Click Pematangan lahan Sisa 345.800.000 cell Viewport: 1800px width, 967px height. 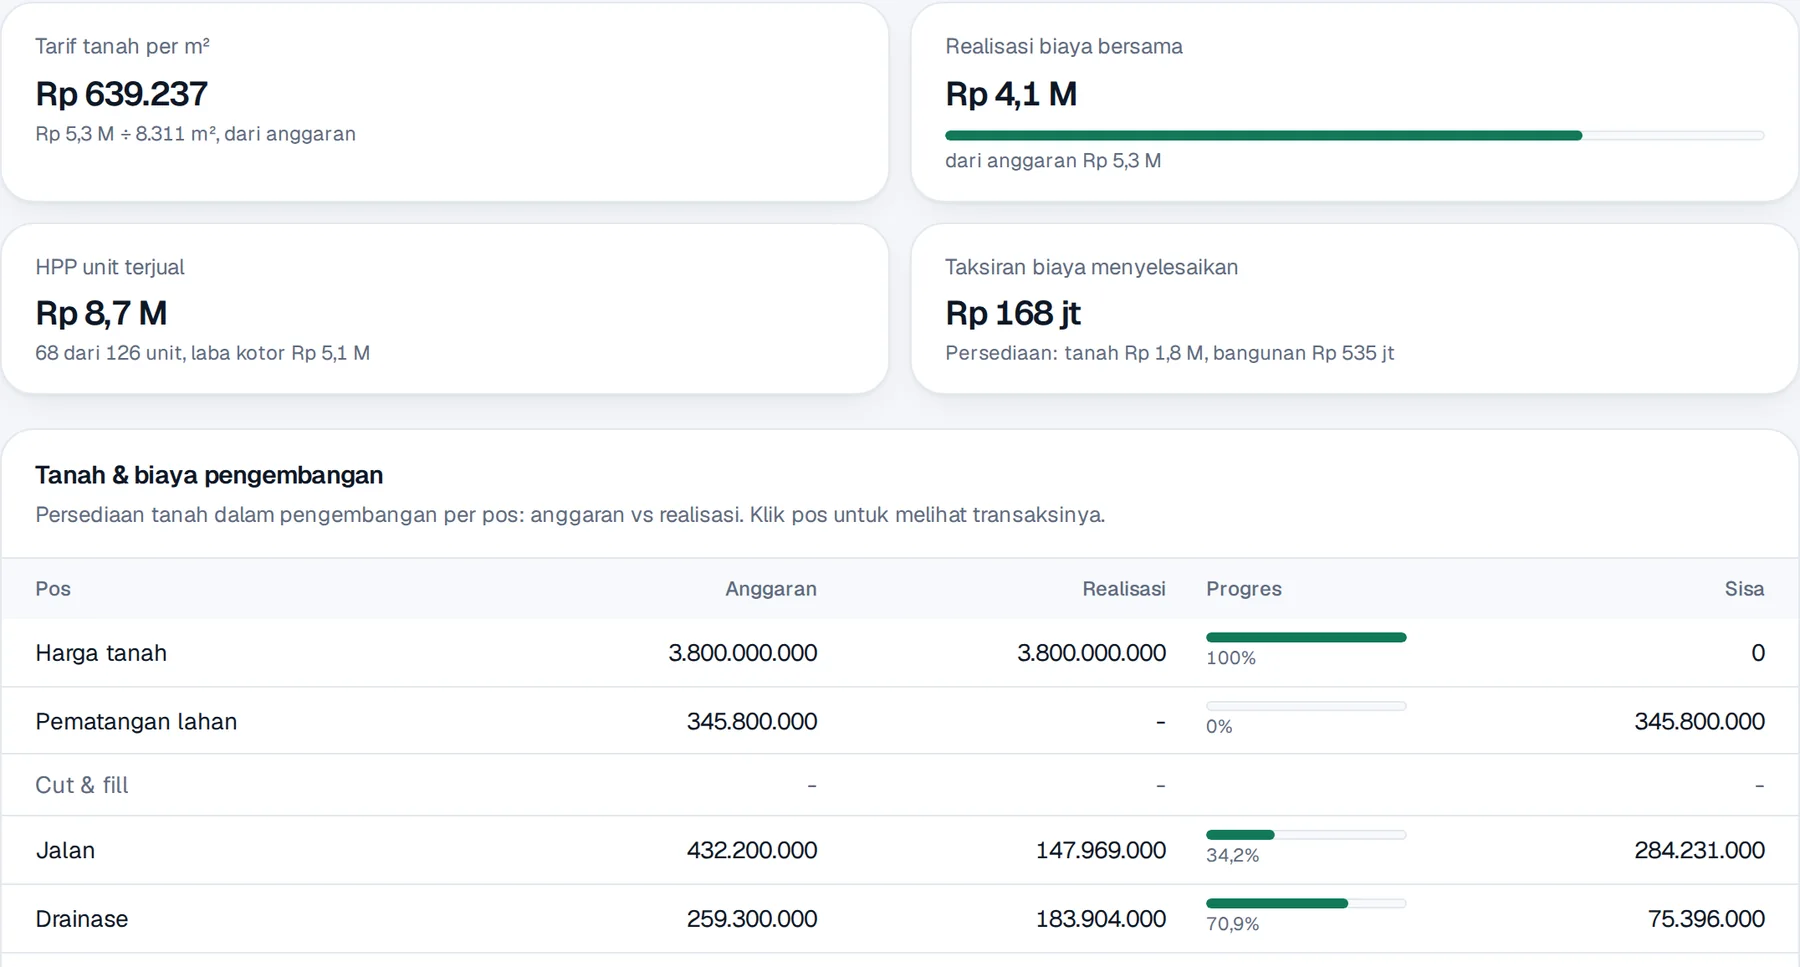pyautogui.click(x=1700, y=721)
